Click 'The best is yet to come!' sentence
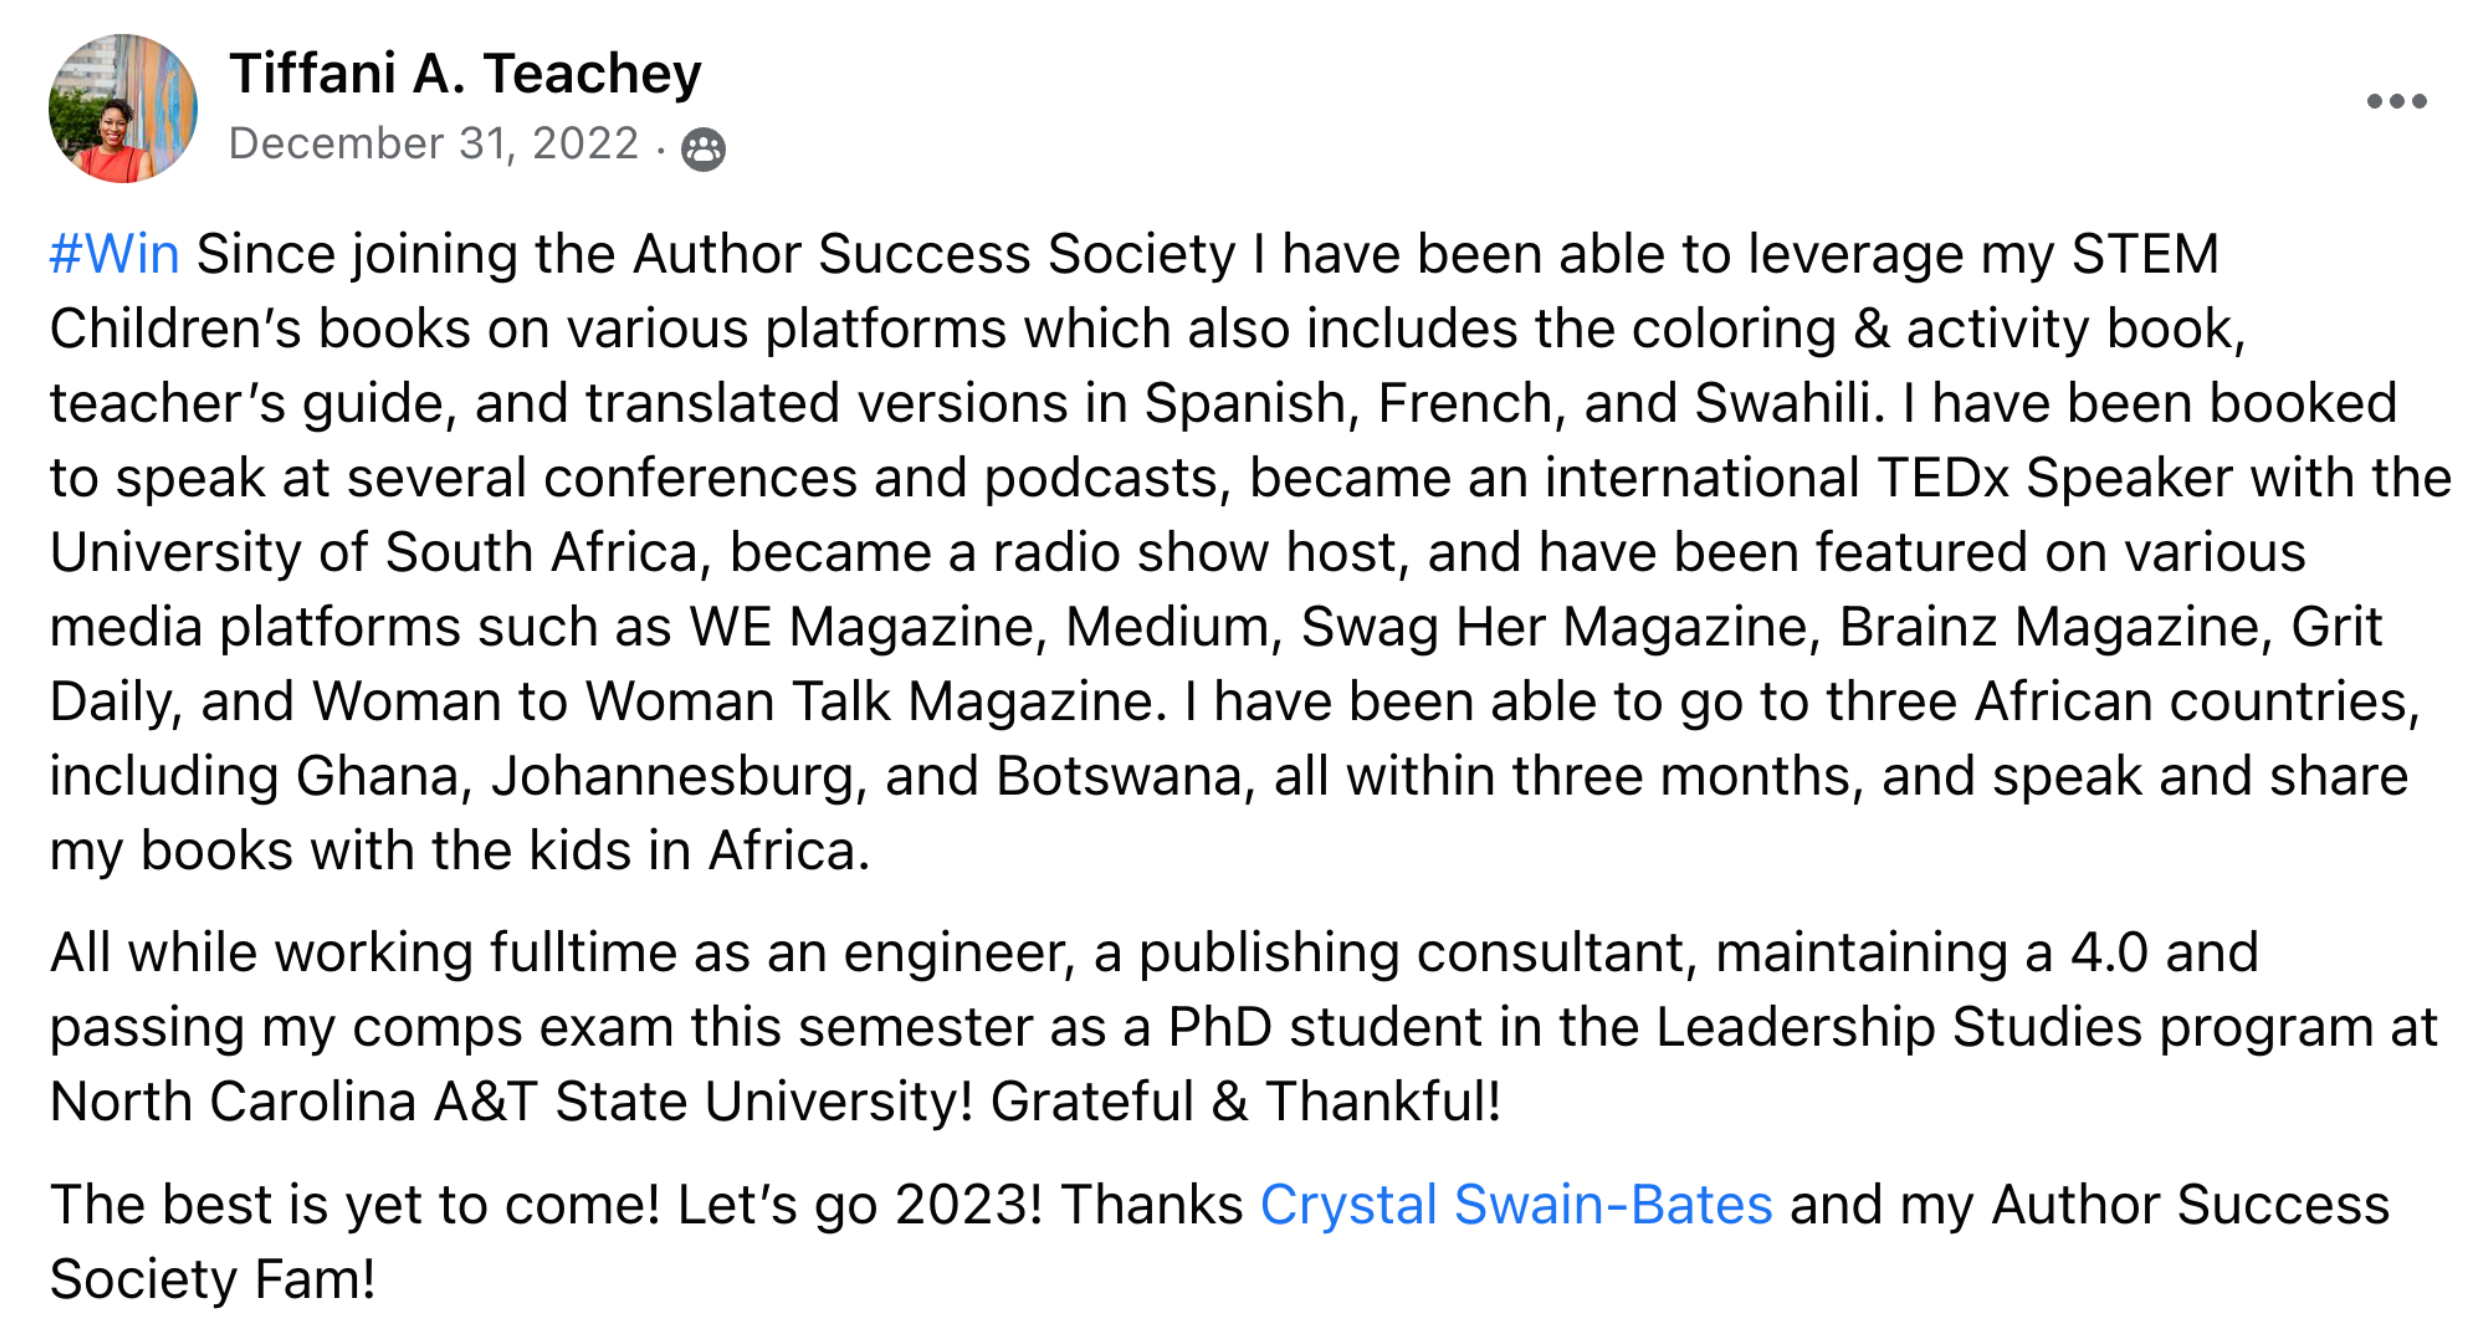 (355, 1204)
